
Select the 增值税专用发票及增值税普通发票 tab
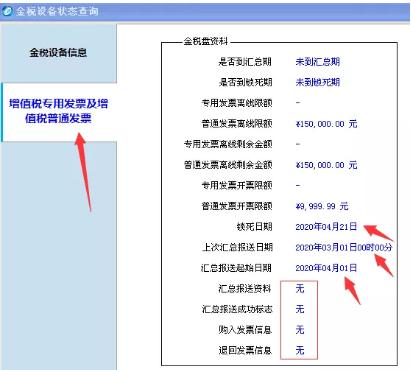pyautogui.click(x=59, y=111)
